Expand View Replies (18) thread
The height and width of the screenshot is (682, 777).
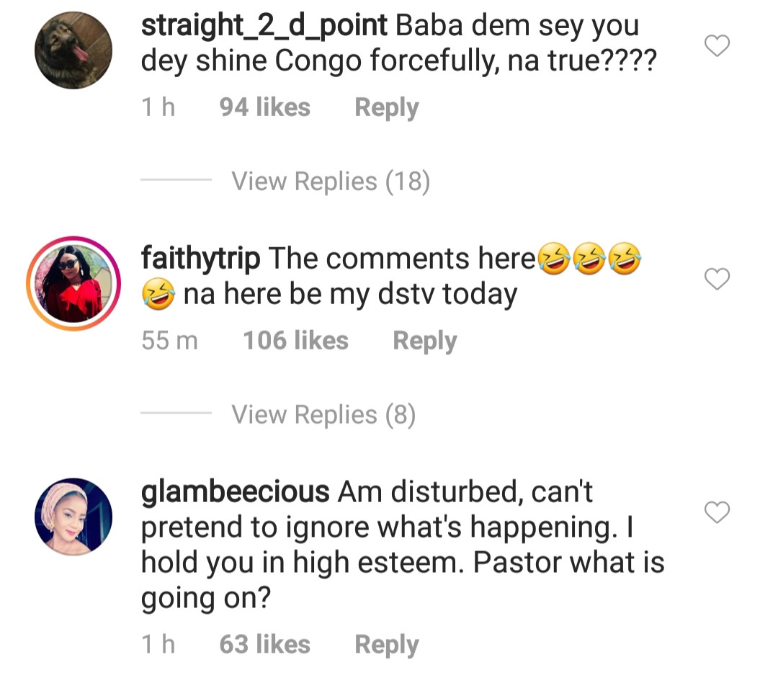pos(330,181)
